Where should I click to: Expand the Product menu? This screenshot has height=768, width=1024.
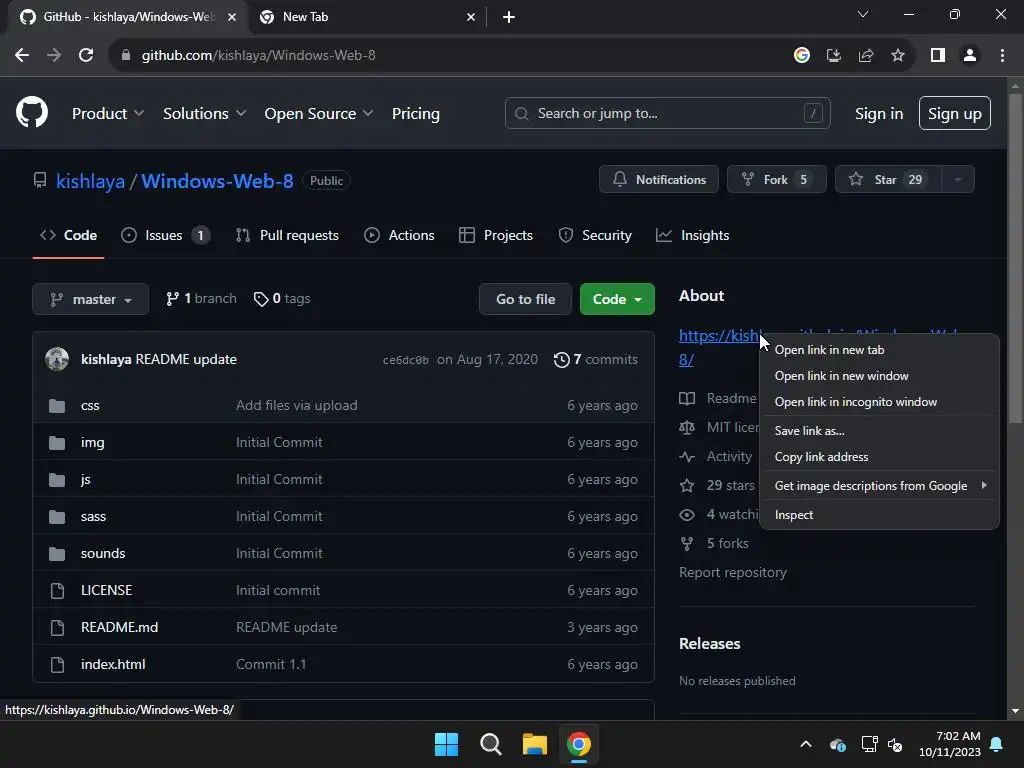click(108, 114)
